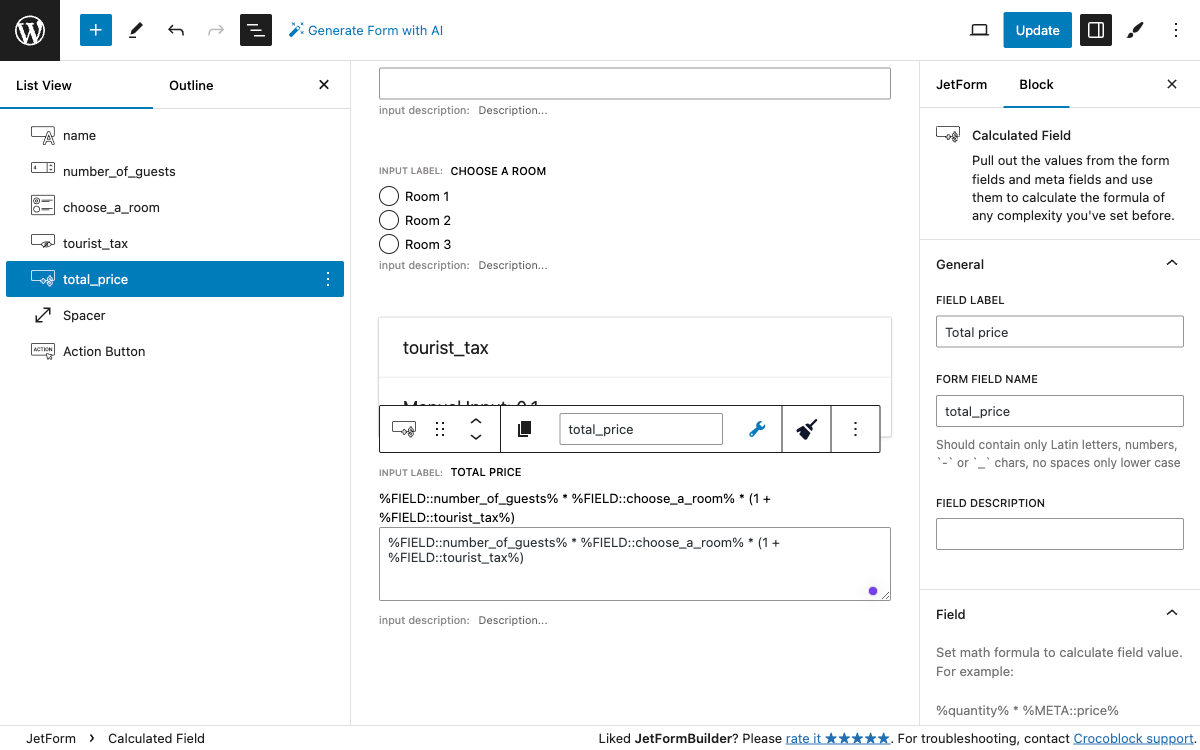This screenshot has height=750, width=1200.
Task: Switch to the Outline tab
Action: click(191, 85)
